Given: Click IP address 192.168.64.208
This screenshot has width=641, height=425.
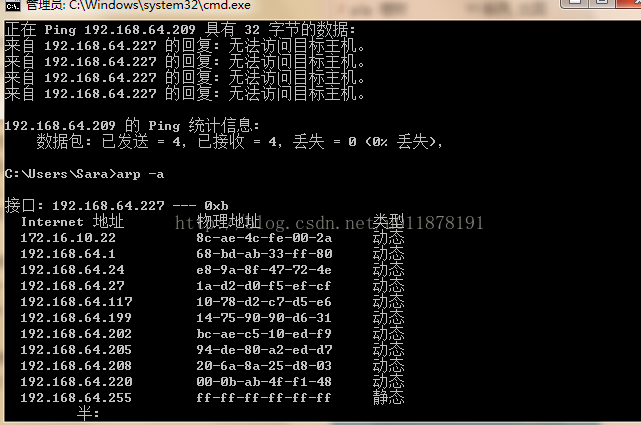Looking at the screenshot, I should [76, 365].
